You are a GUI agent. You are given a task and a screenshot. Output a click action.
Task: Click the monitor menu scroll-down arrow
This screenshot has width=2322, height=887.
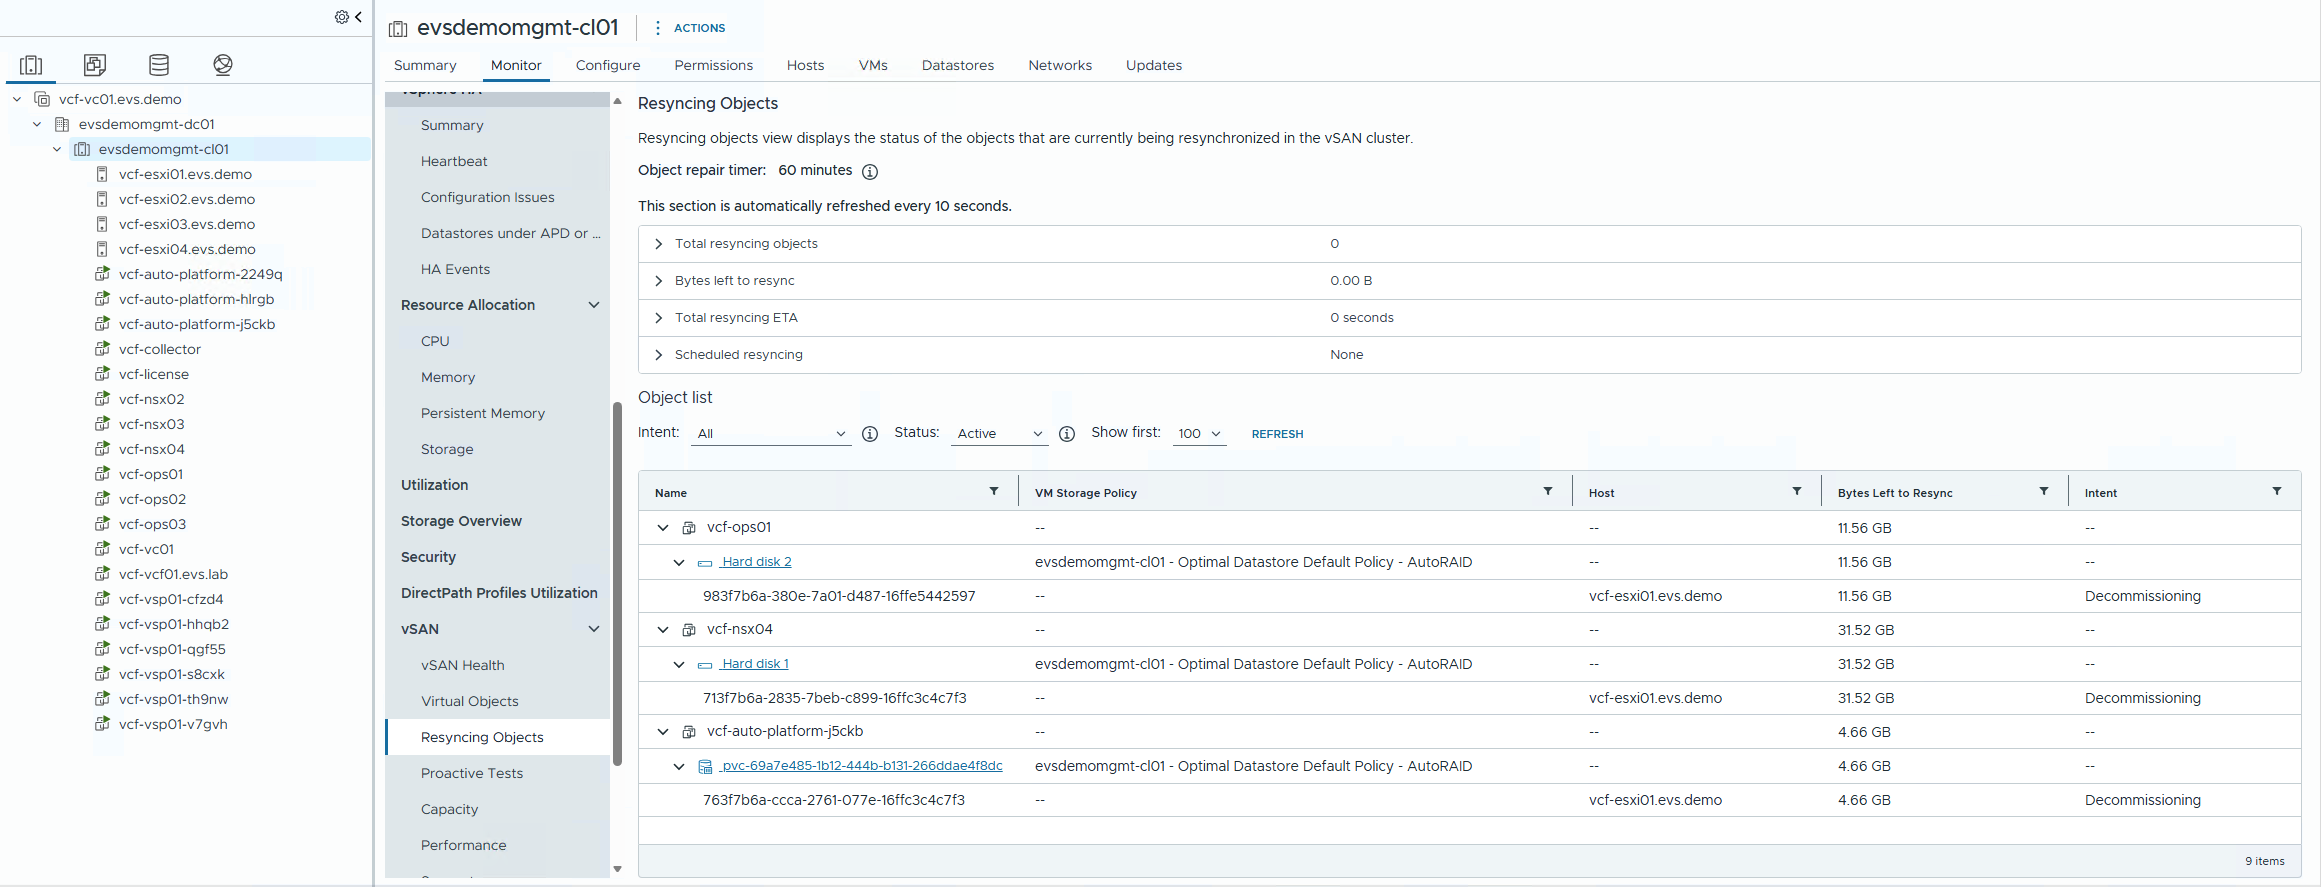tap(617, 869)
